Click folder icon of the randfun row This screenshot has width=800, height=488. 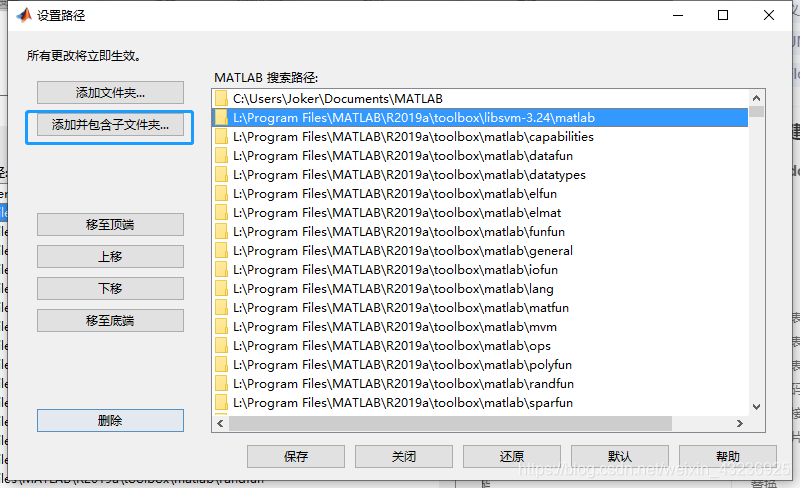[221, 384]
